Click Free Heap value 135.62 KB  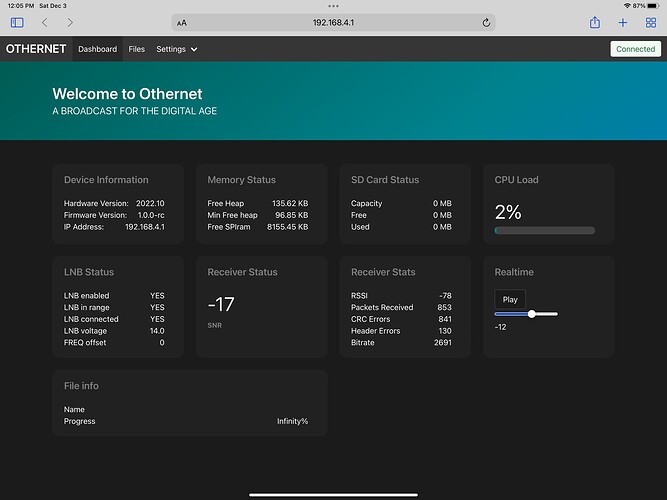pos(290,203)
